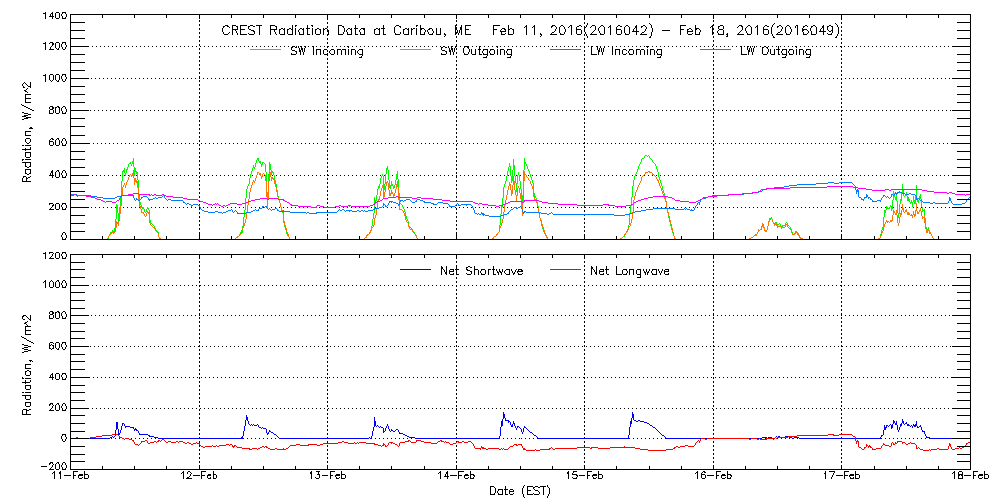Click the SW Incoming legend label
This screenshot has height=500, width=1000.
tap(327, 51)
